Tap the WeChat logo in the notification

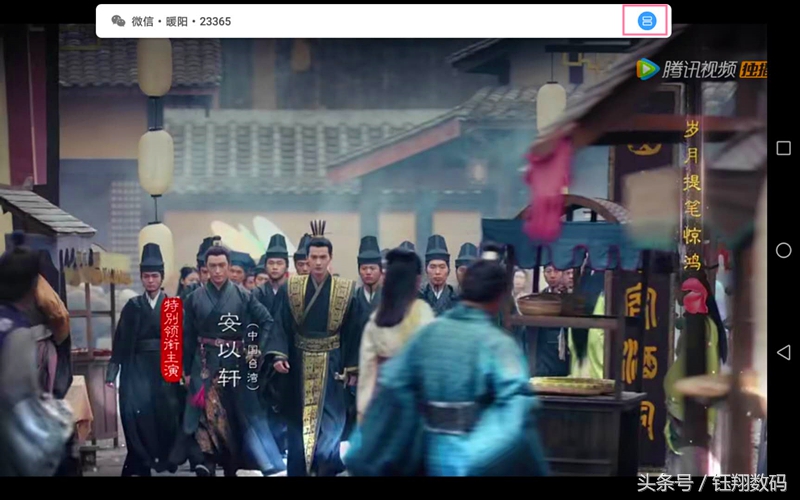118,21
